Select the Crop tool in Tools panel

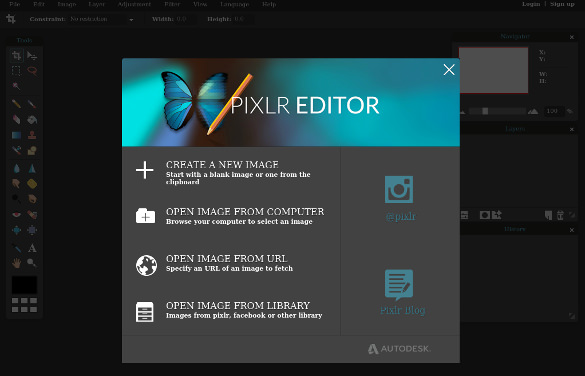pyautogui.click(x=16, y=56)
